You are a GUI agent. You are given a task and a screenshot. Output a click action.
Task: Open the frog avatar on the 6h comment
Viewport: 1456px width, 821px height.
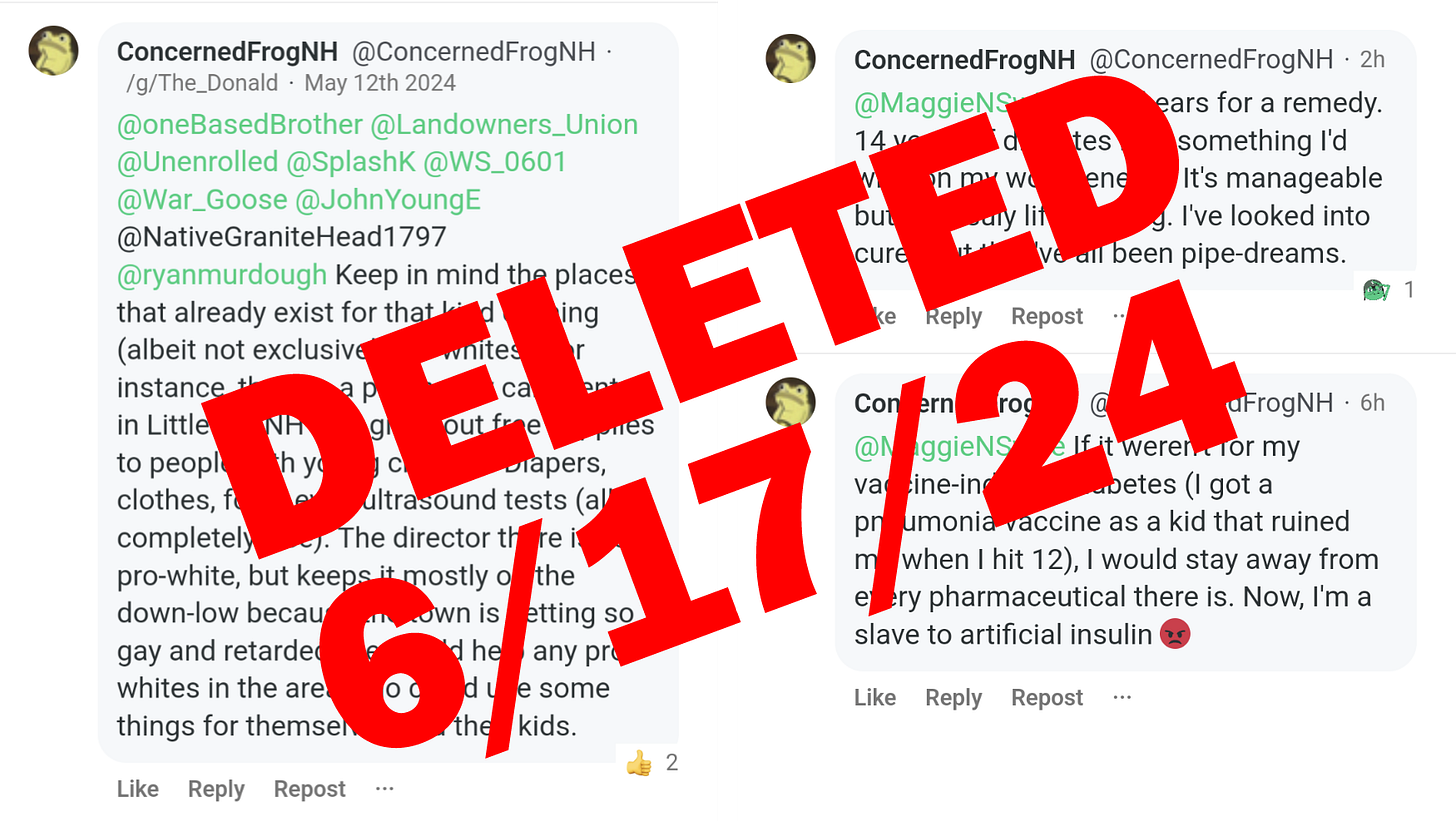point(790,402)
